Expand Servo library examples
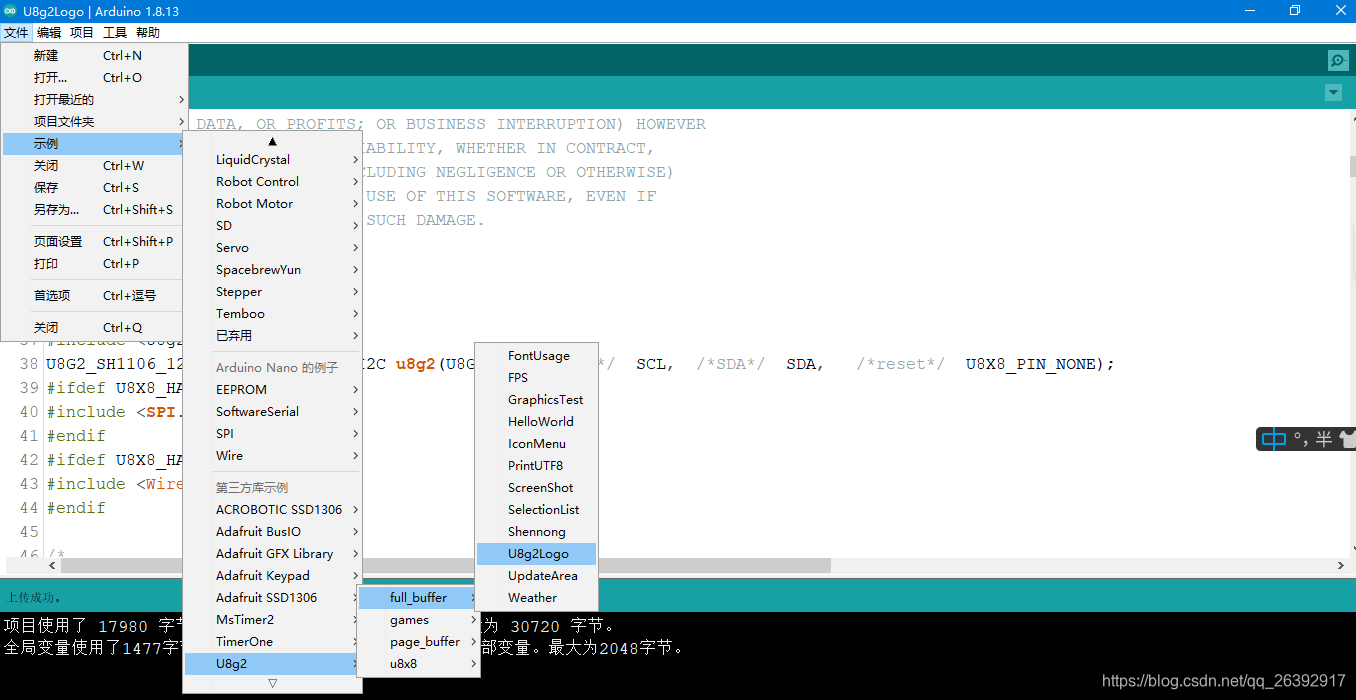This screenshot has height=700, width=1356. [272, 248]
